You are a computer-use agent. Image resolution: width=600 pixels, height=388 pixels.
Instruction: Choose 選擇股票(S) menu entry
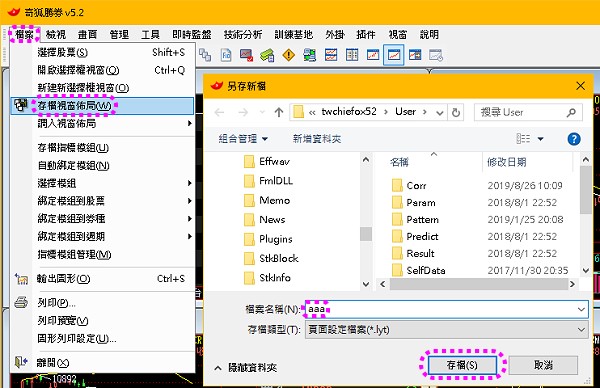tap(103, 52)
